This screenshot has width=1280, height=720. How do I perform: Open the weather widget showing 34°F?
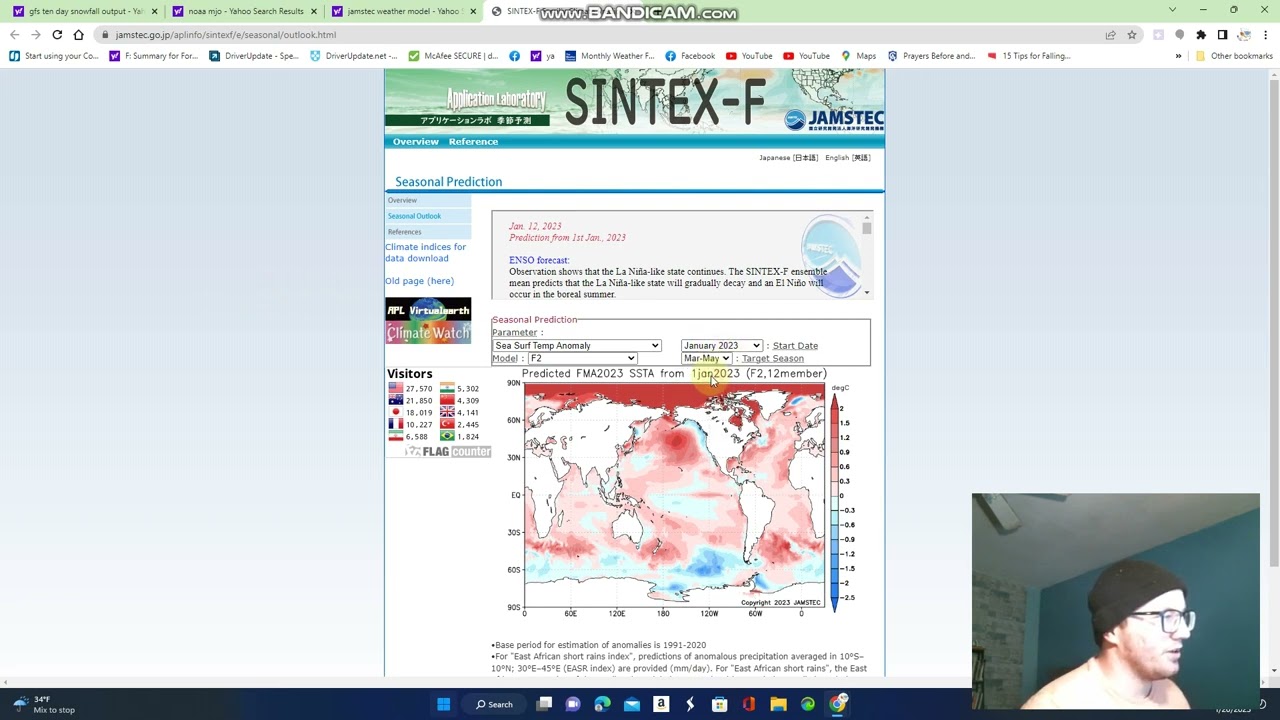pos(42,704)
